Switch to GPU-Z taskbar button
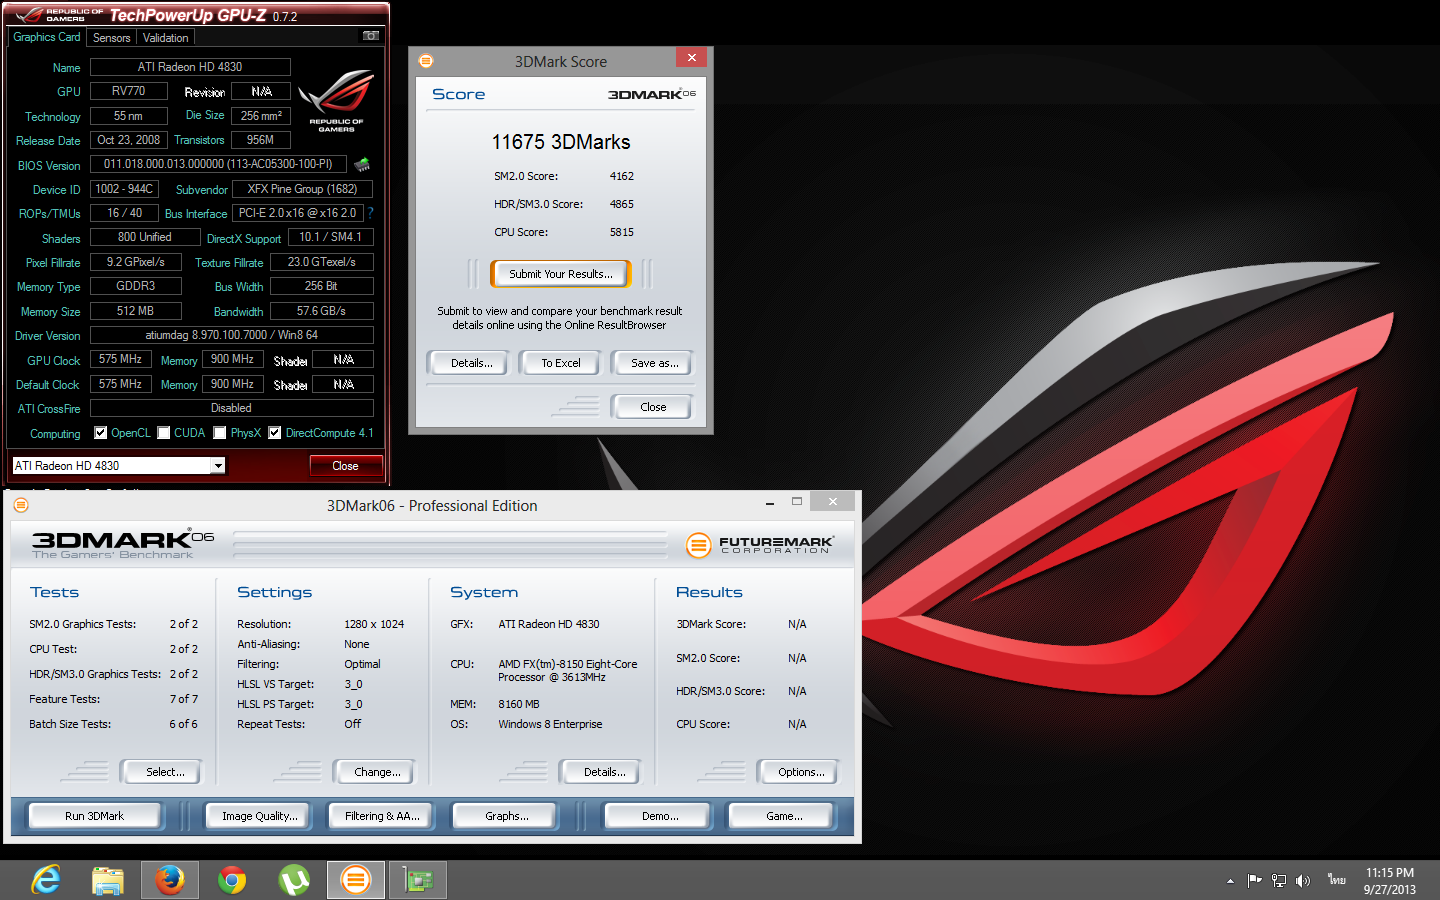 pyautogui.click(x=417, y=880)
